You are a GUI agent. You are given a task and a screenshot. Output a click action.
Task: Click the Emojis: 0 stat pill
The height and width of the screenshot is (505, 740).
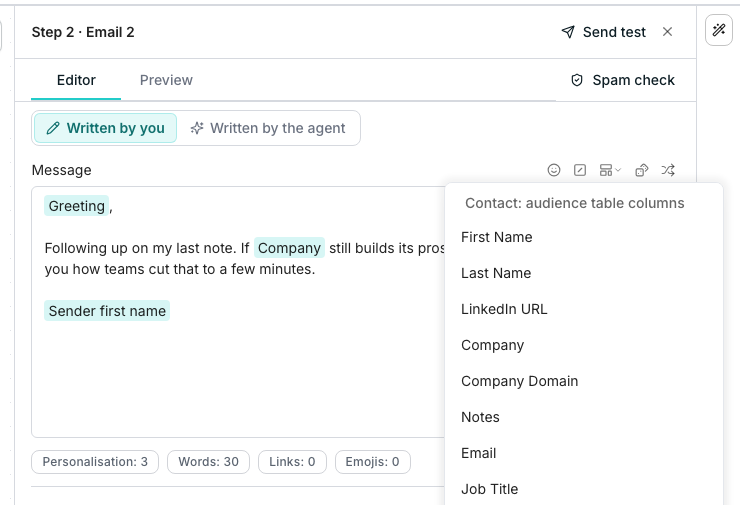pos(372,462)
